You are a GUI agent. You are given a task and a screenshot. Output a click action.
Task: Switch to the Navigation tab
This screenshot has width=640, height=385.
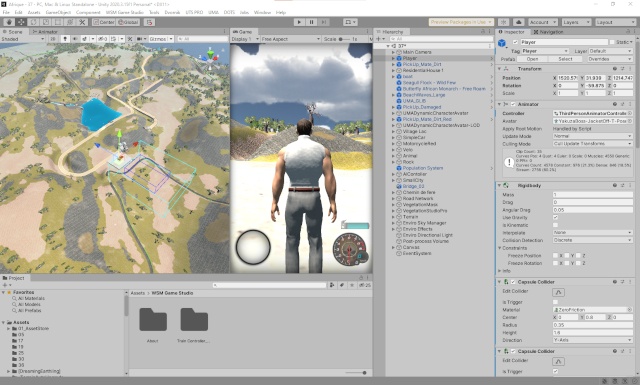[x=548, y=31]
